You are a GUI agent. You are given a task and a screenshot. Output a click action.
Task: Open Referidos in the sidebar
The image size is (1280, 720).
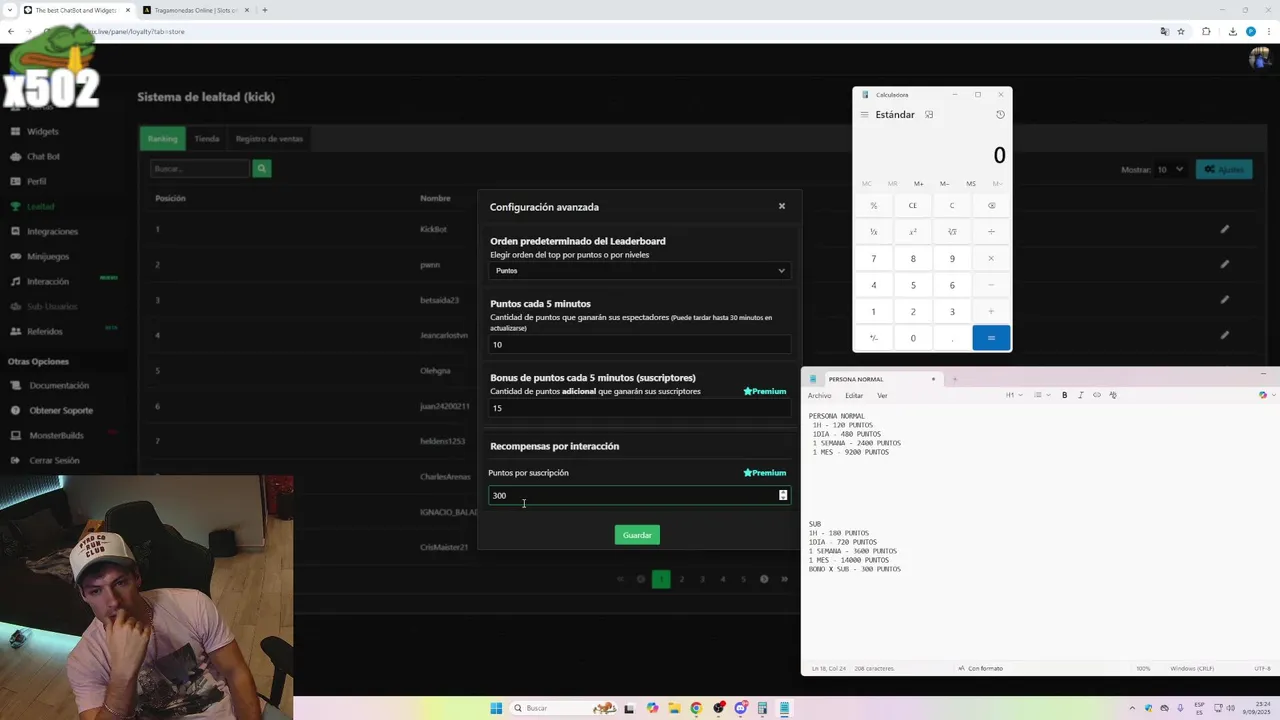tap(44, 332)
